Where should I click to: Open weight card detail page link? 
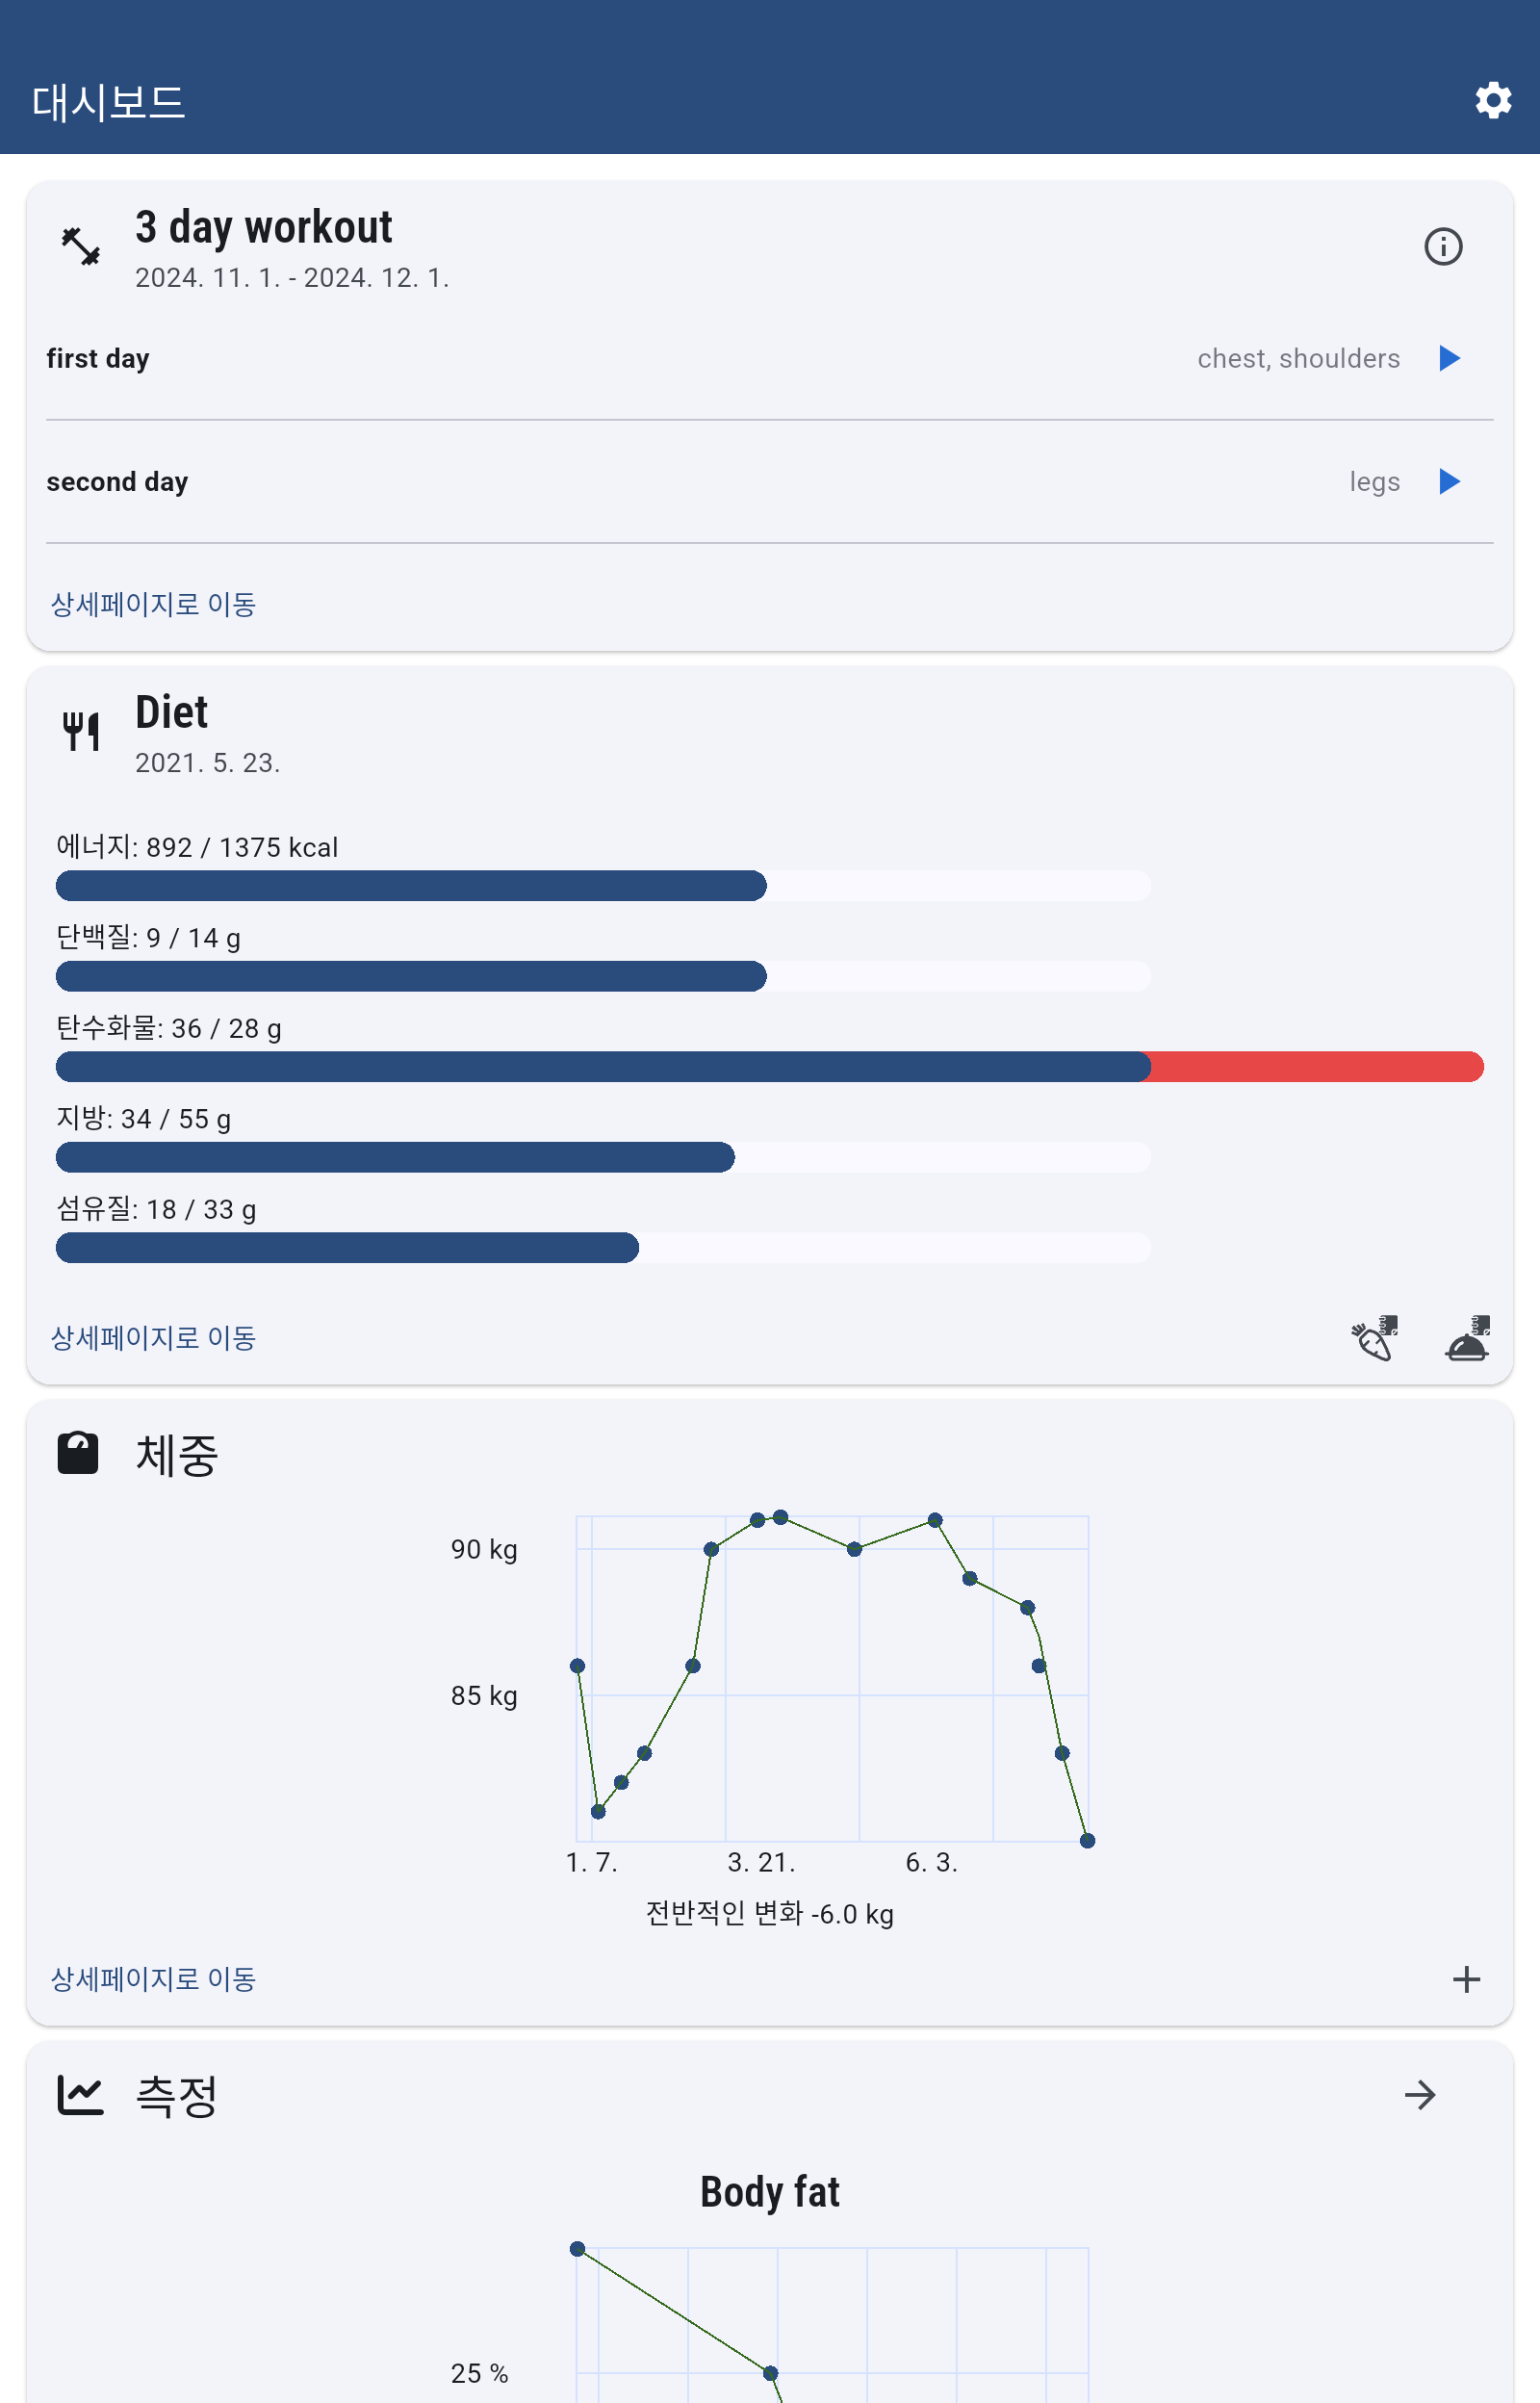click(153, 1978)
